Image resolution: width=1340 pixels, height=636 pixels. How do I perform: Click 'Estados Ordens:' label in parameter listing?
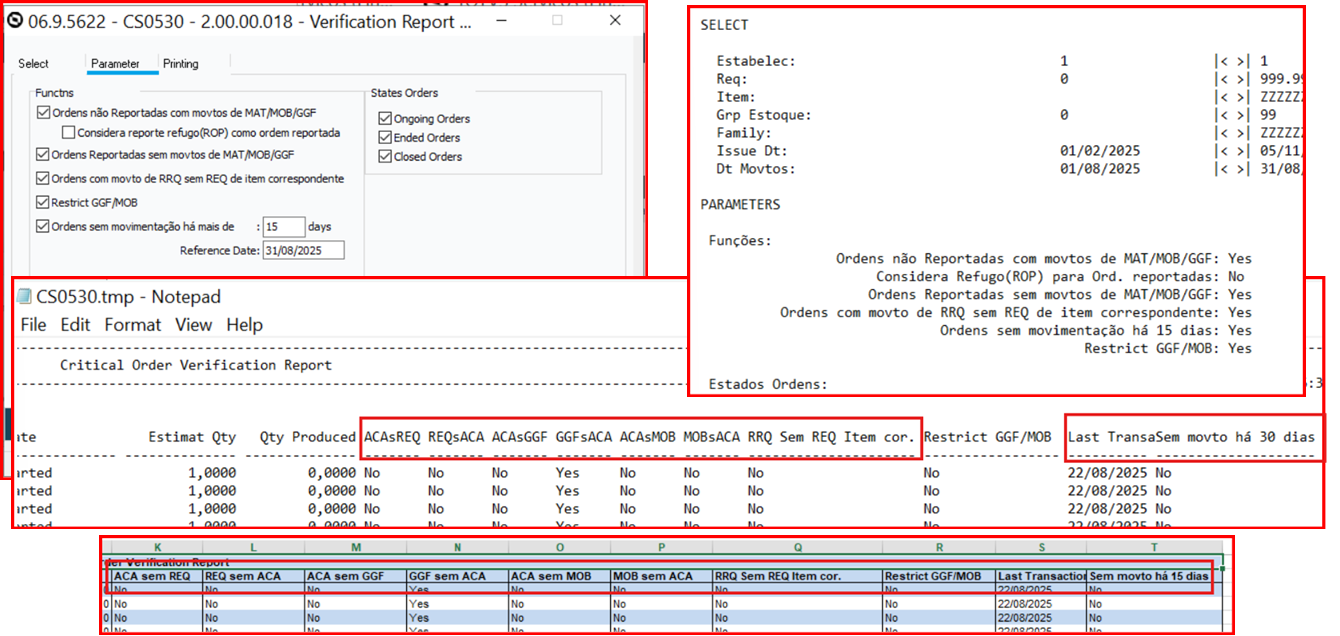click(768, 385)
